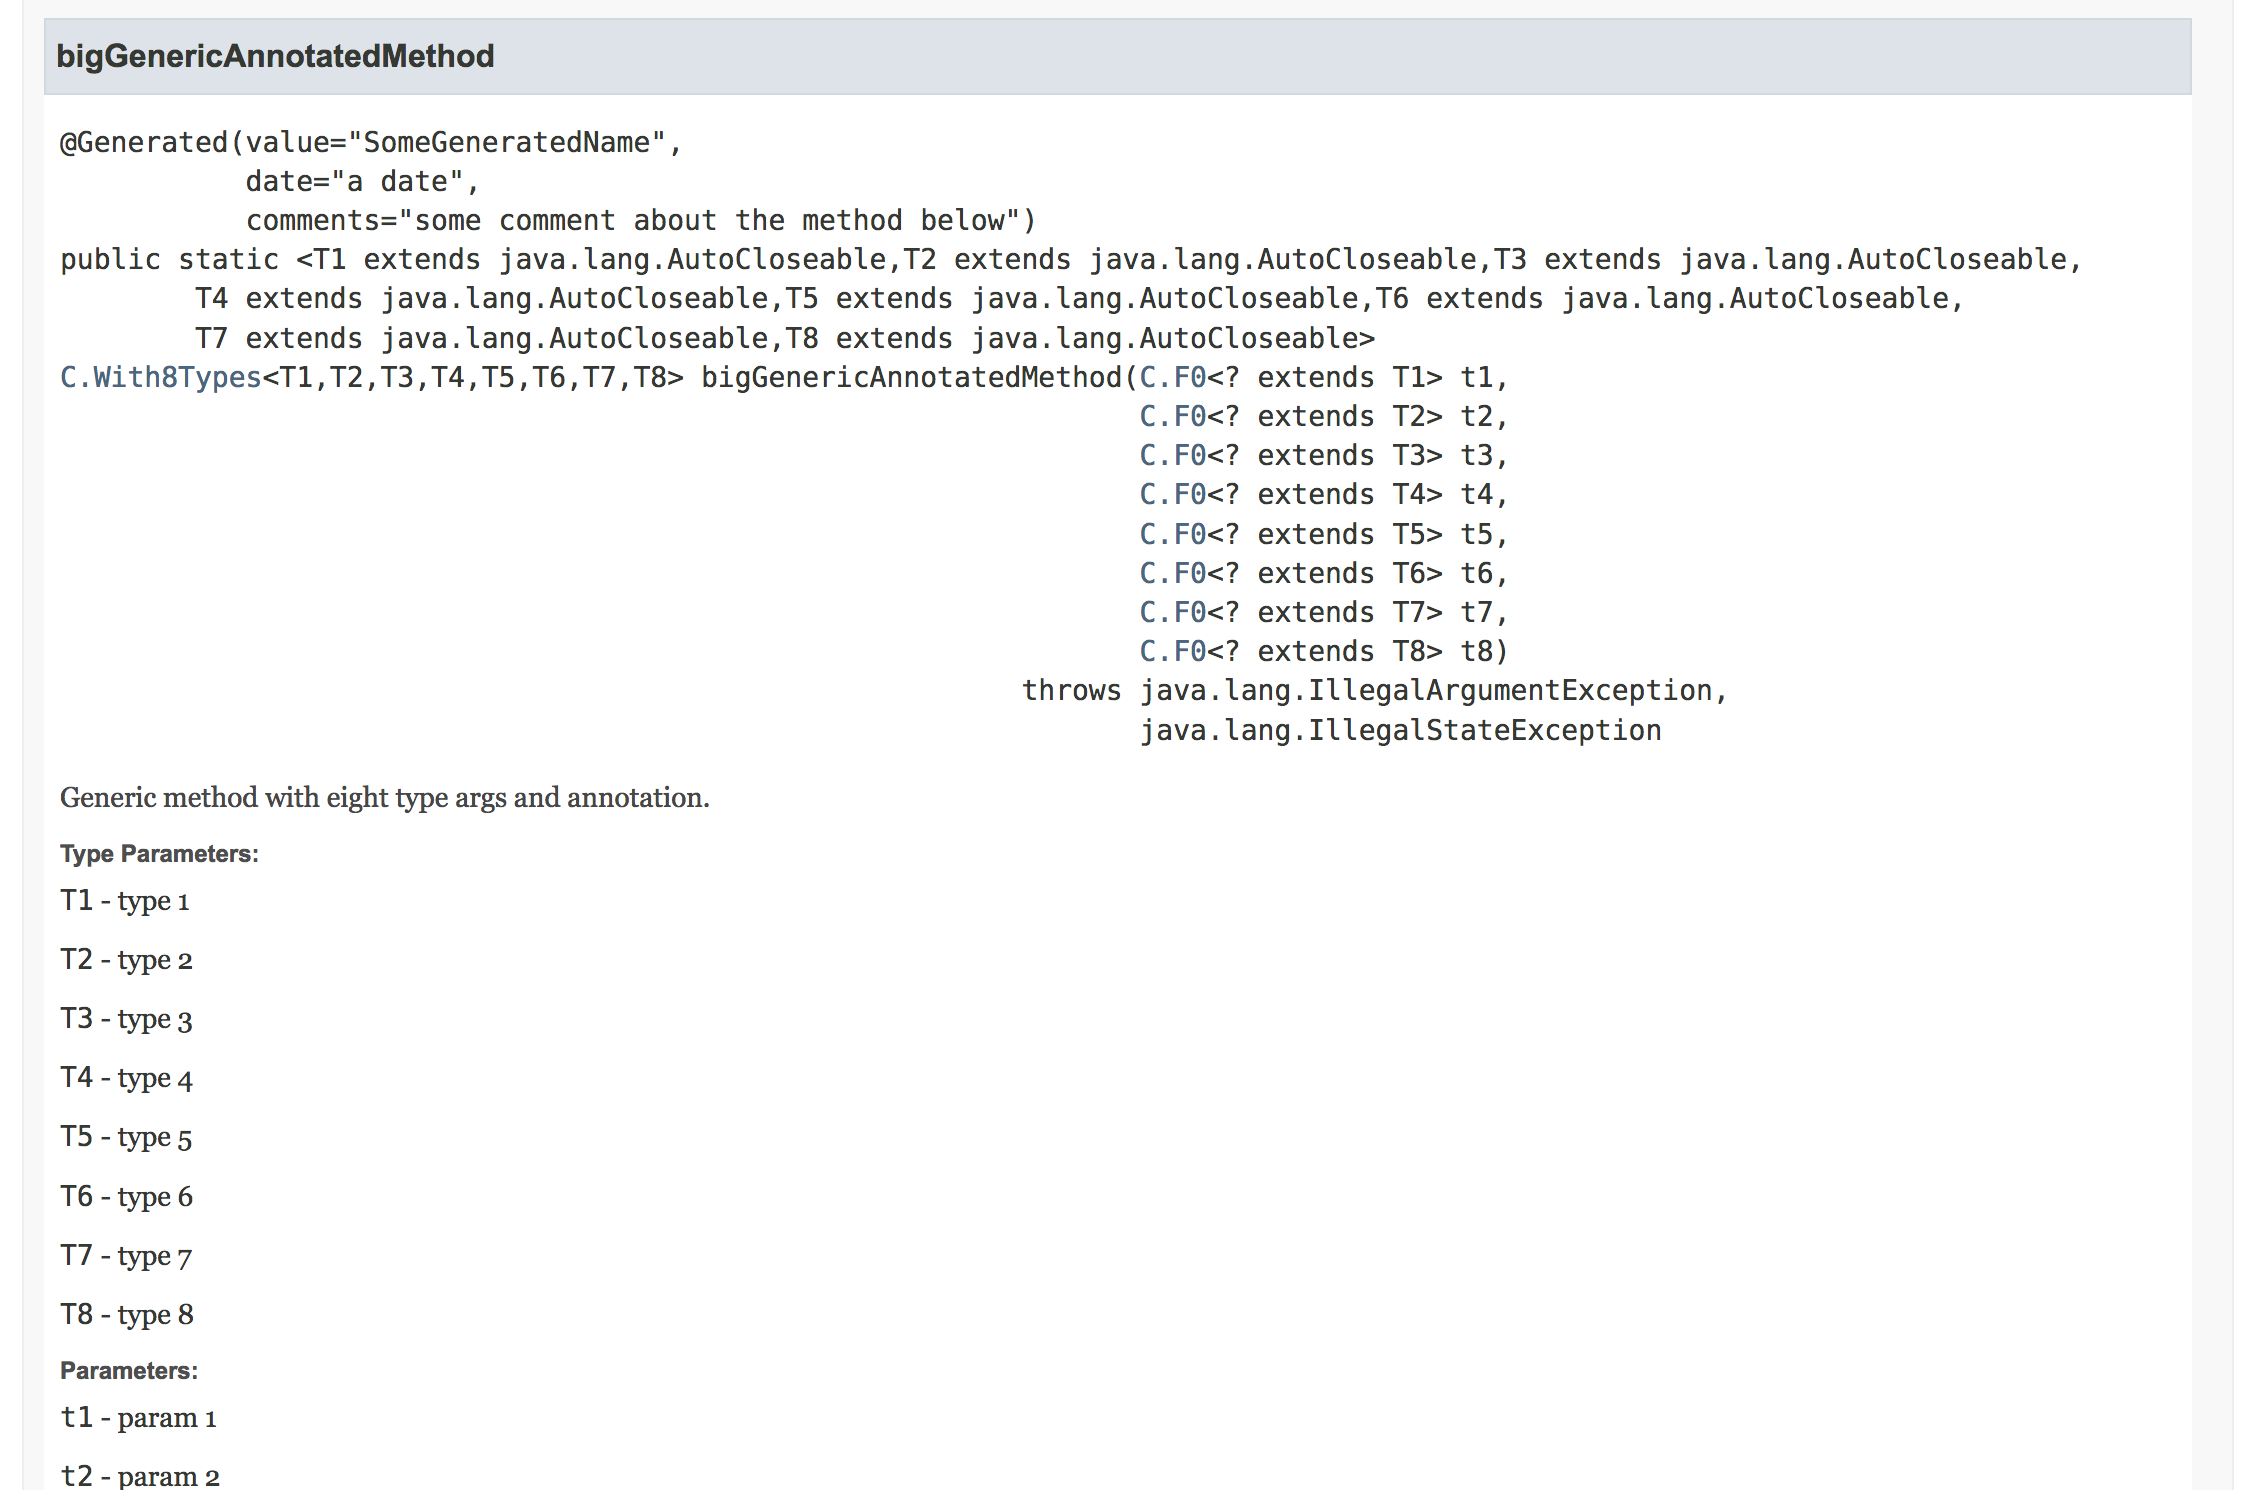Image resolution: width=2262 pixels, height=1490 pixels.
Task: Click the t1 param 1 entry
Action: pos(138,1417)
